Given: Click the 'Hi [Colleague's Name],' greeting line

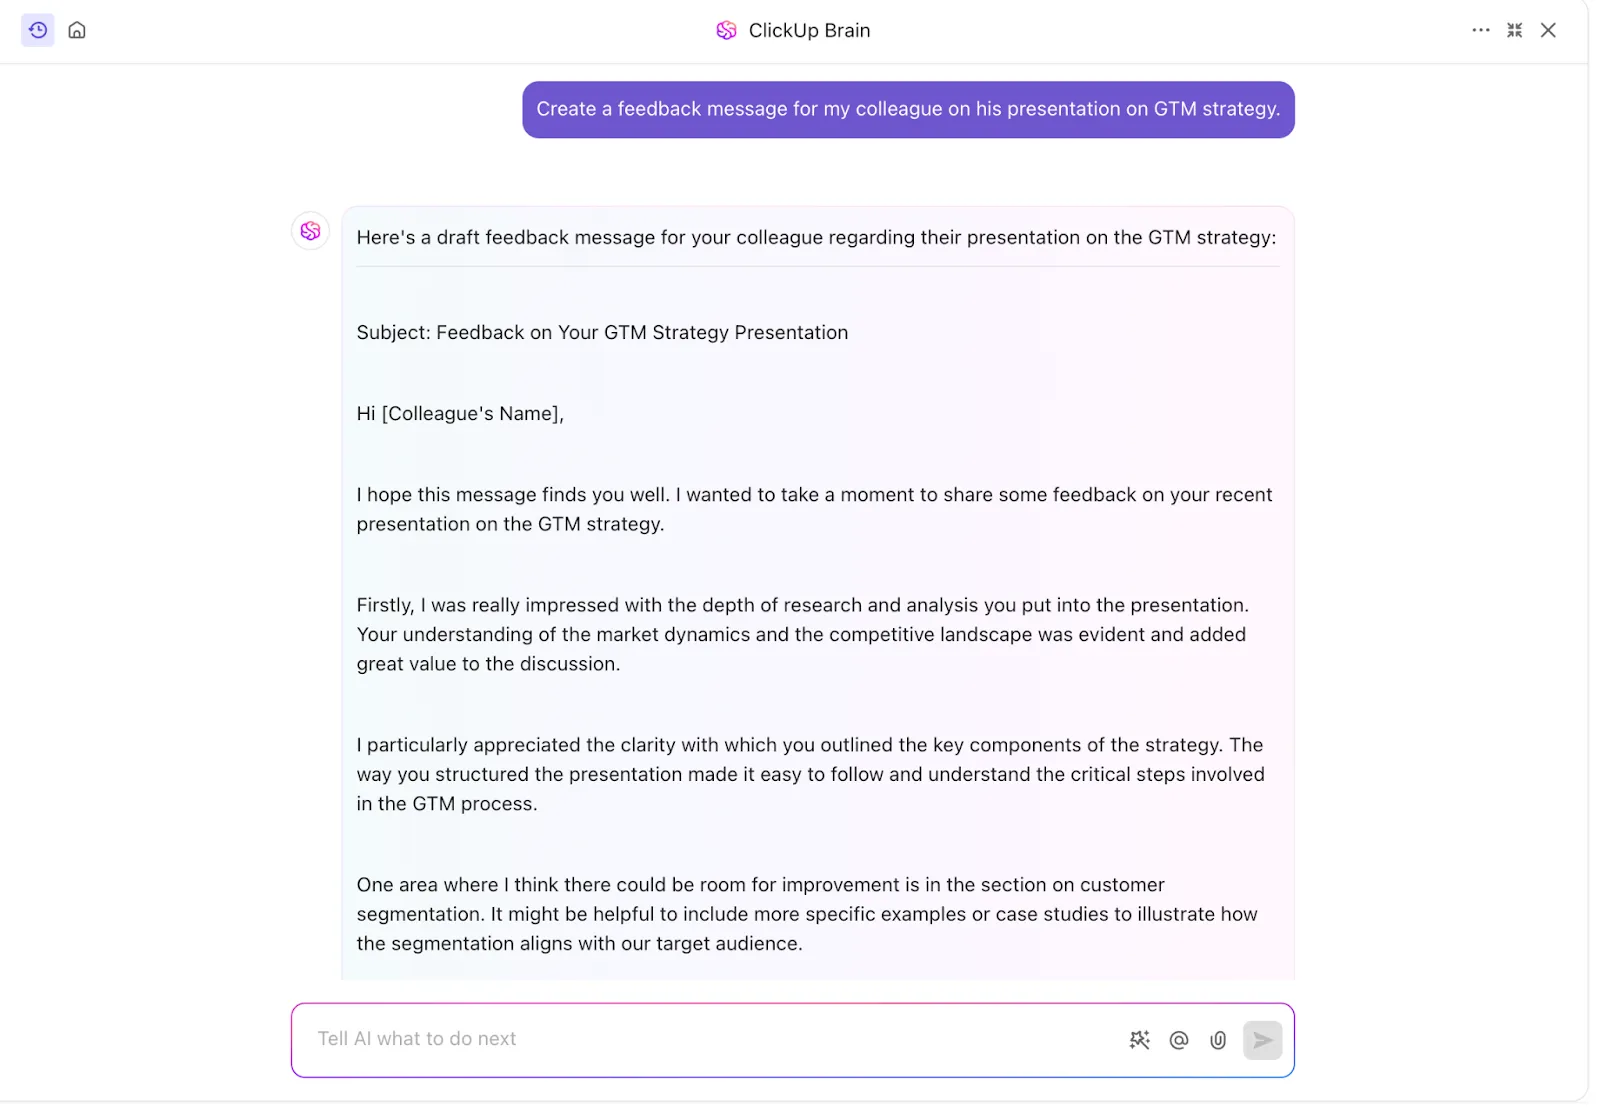Looking at the screenshot, I should [460, 413].
